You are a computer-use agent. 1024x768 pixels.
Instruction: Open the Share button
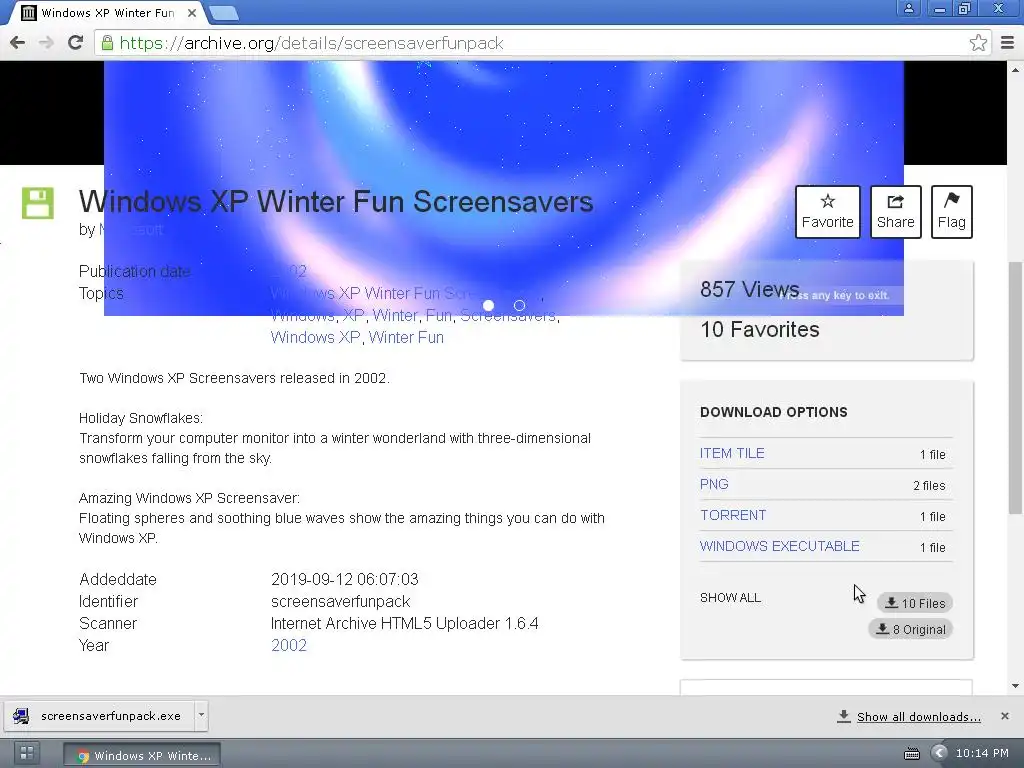pyautogui.click(x=895, y=212)
